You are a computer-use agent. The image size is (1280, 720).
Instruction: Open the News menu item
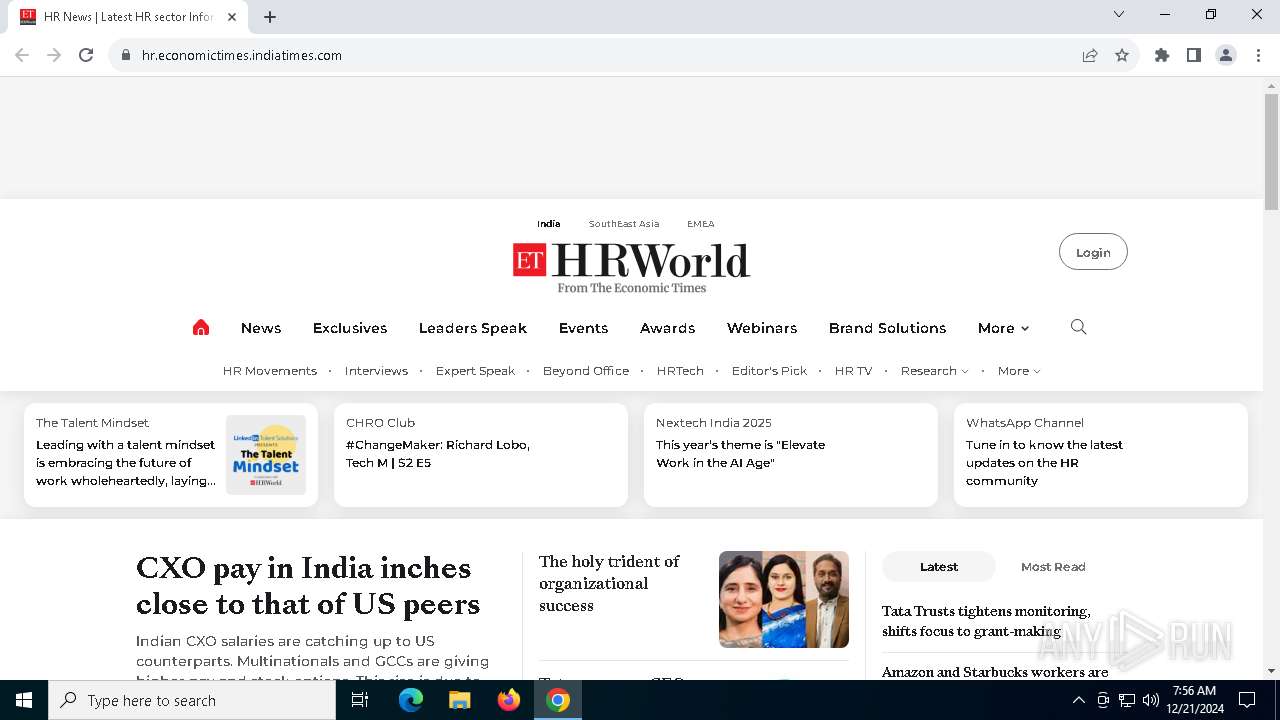[261, 328]
